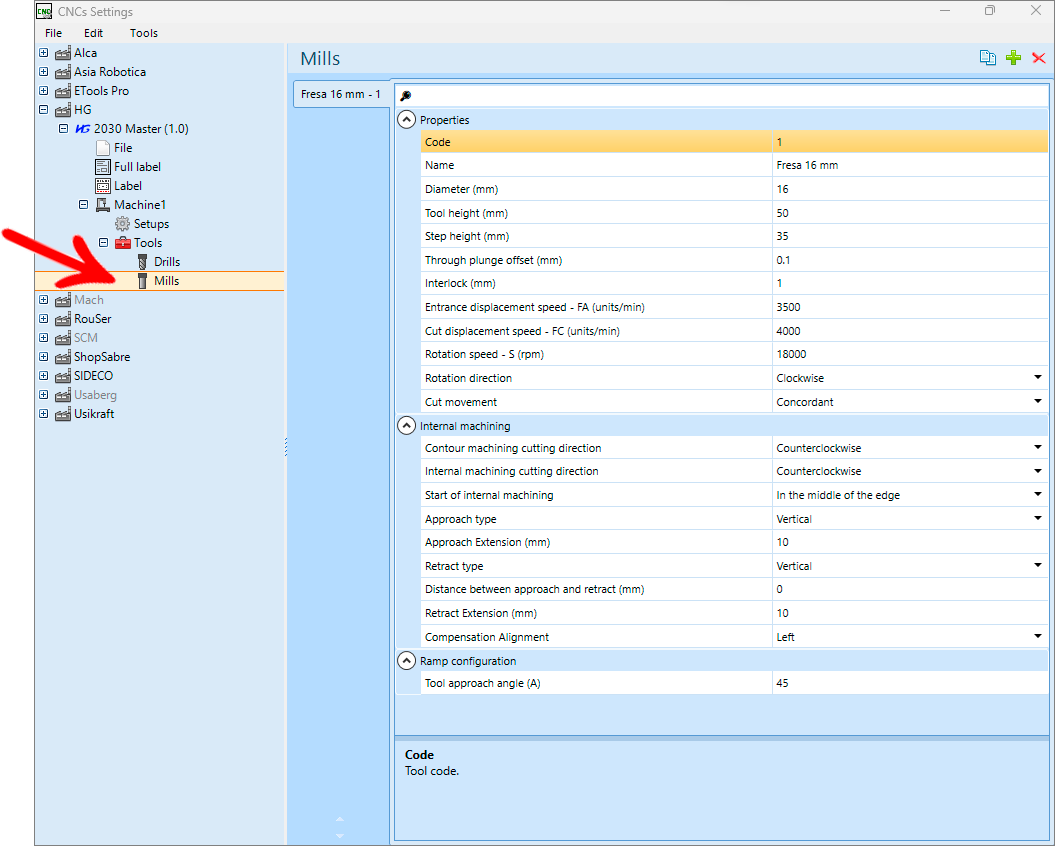Click the Drills drill-bit icon

(x=142, y=262)
